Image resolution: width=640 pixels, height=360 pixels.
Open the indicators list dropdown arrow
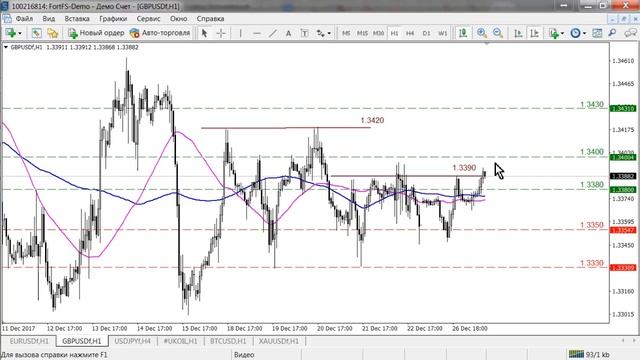pyautogui.click(x=562, y=33)
